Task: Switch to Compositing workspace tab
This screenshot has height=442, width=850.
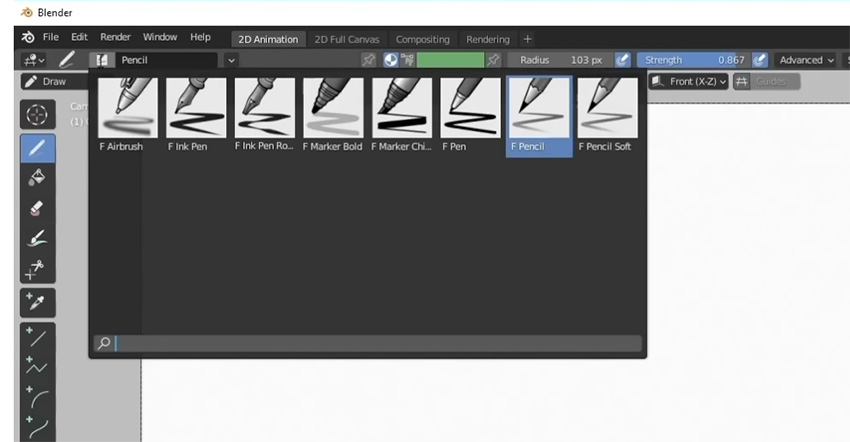Action: [x=423, y=39]
